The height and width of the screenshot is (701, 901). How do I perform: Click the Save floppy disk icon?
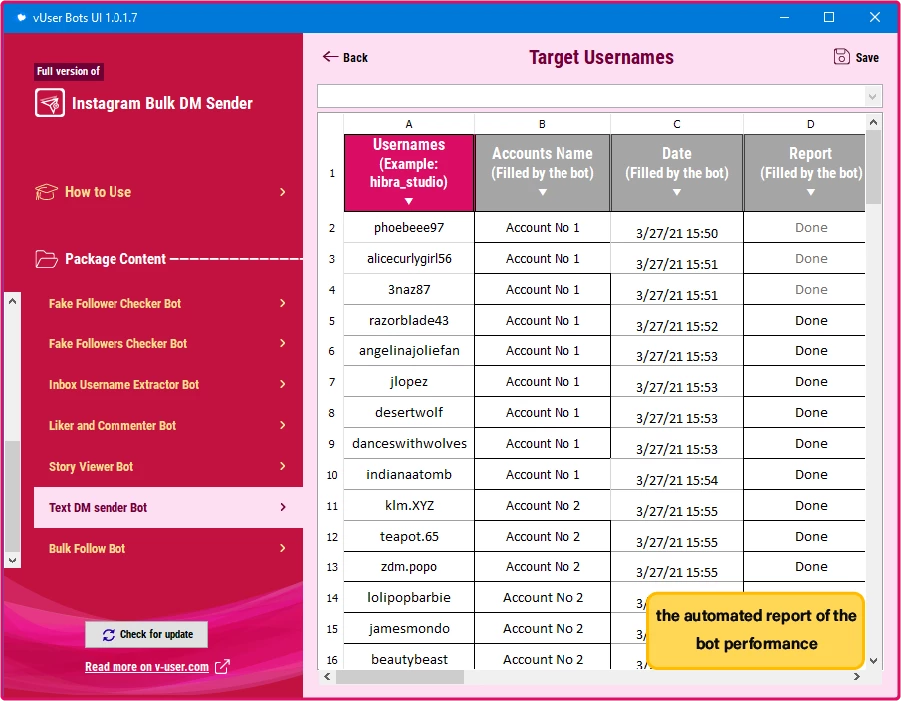pyautogui.click(x=841, y=56)
